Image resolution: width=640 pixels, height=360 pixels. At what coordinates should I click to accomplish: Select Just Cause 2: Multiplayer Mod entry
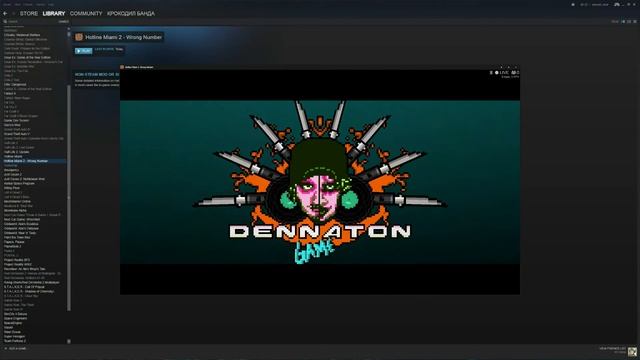tap(24, 179)
